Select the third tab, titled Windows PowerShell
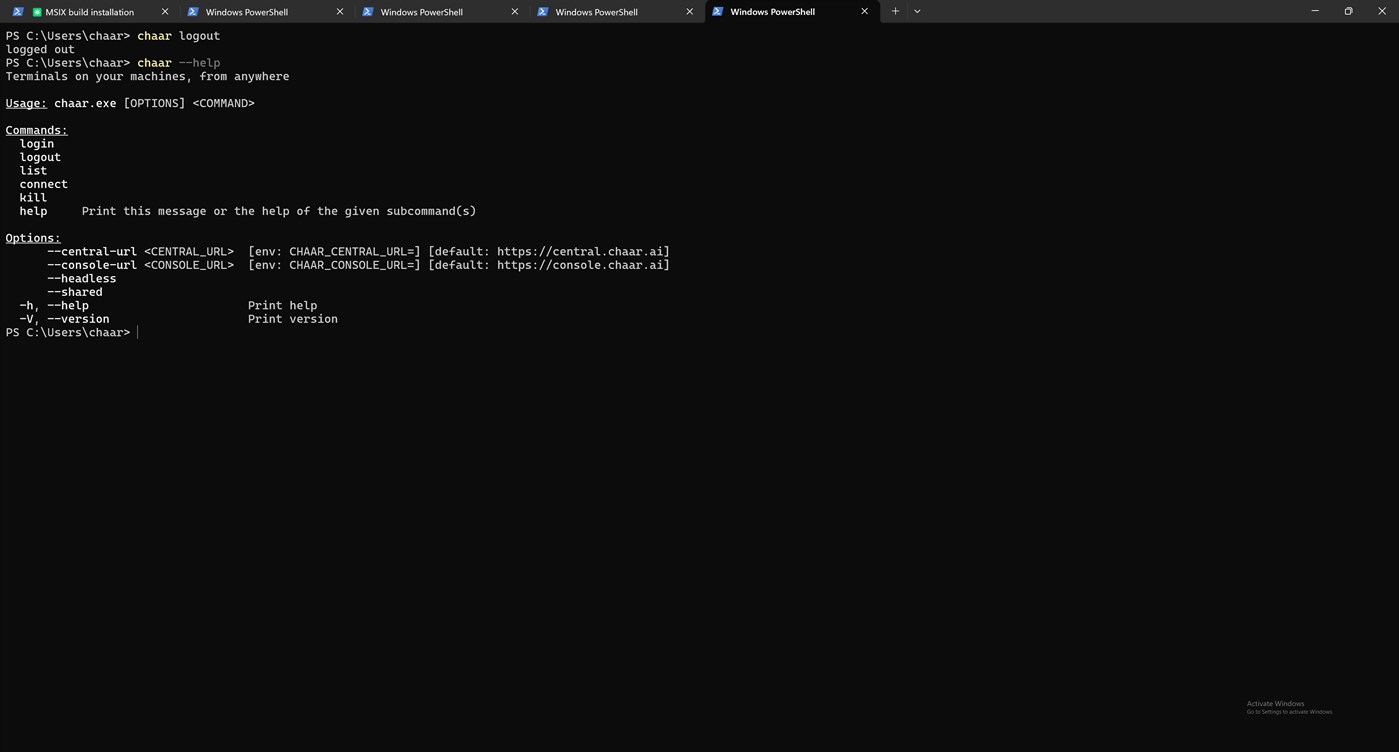The height and width of the screenshot is (752, 1399). pos(442,12)
